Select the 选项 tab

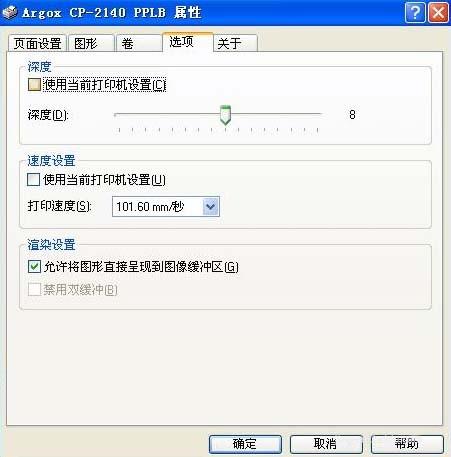pyautogui.click(x=188, y=42)
